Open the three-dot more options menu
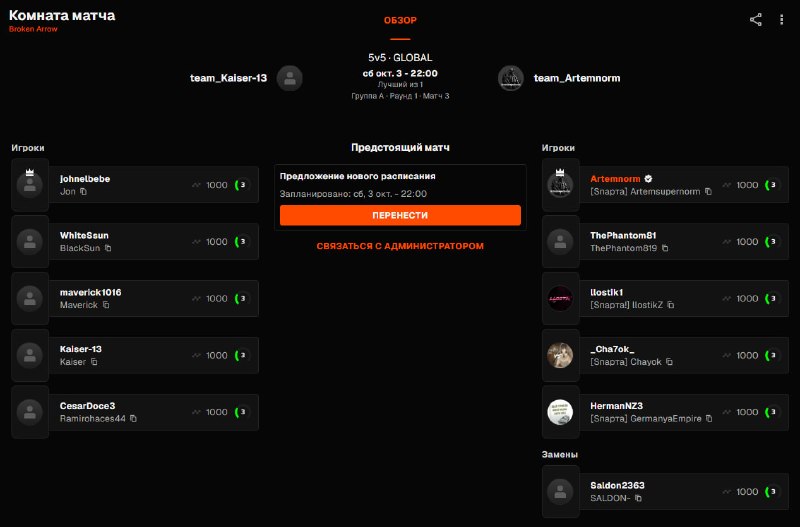The width and height of the screenshot is (800, 527). 782,20
